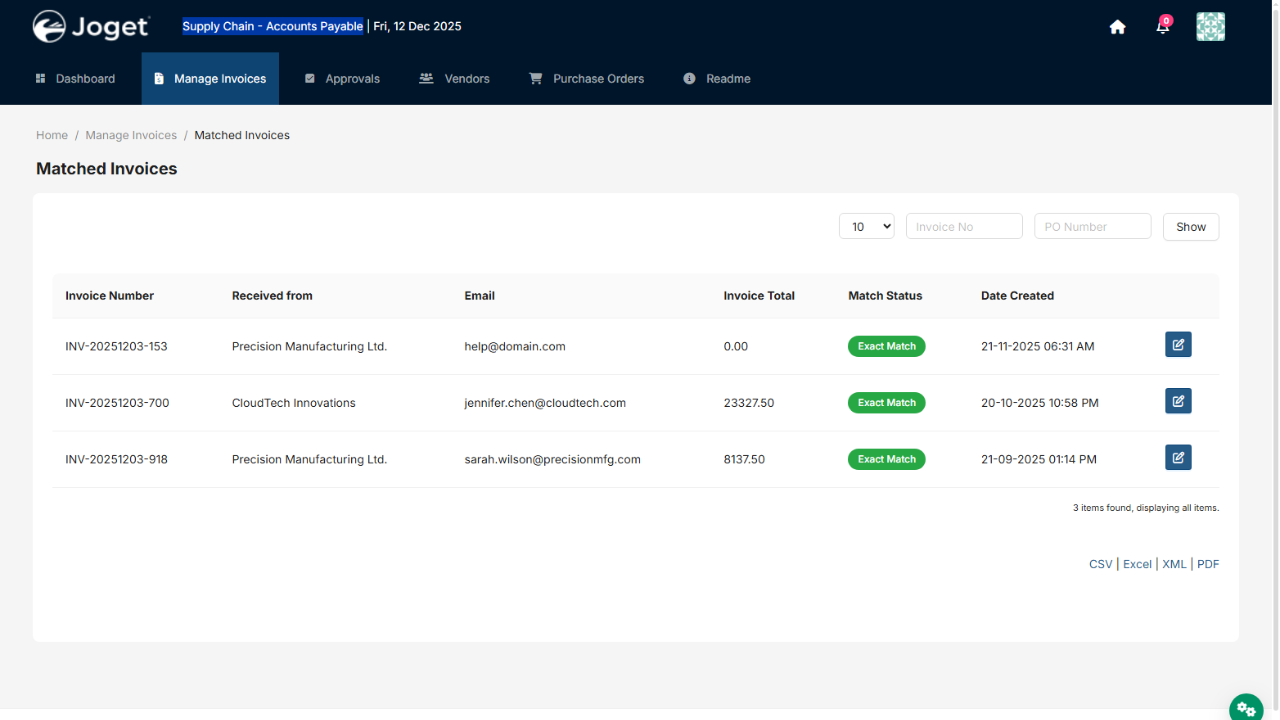
Task: Export the list as CSV
Action: point(1100,564)
